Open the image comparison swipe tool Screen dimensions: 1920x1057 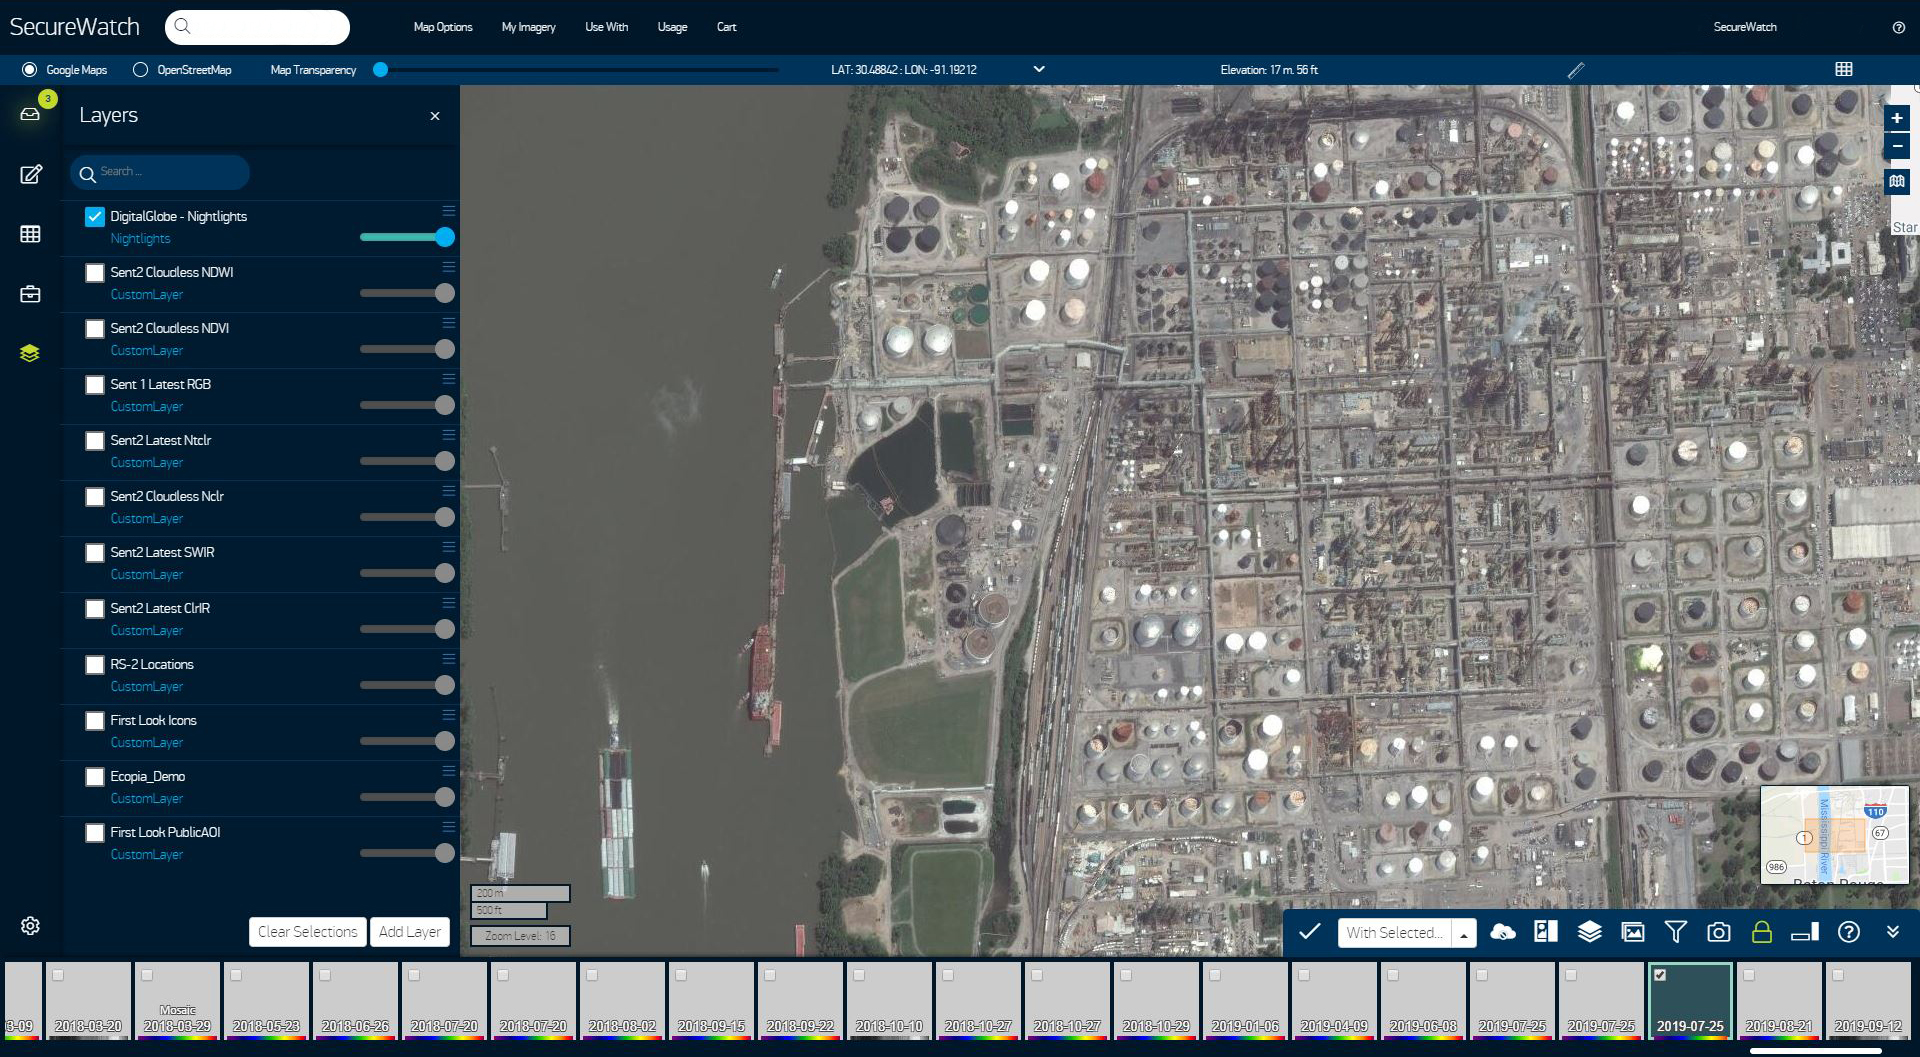1545,932
